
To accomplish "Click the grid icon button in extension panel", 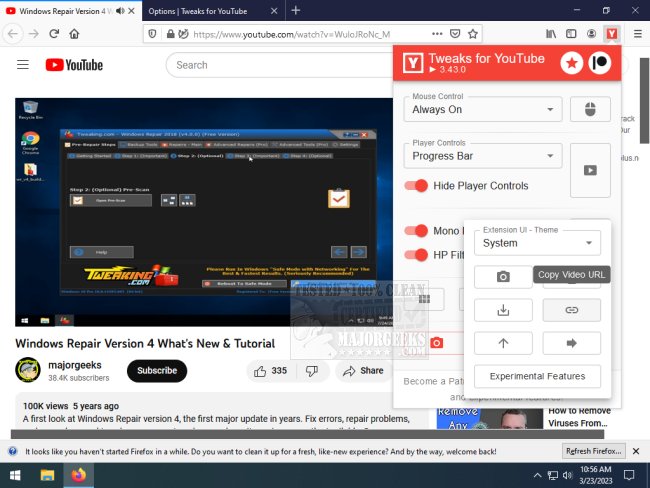I will (424, 299).
